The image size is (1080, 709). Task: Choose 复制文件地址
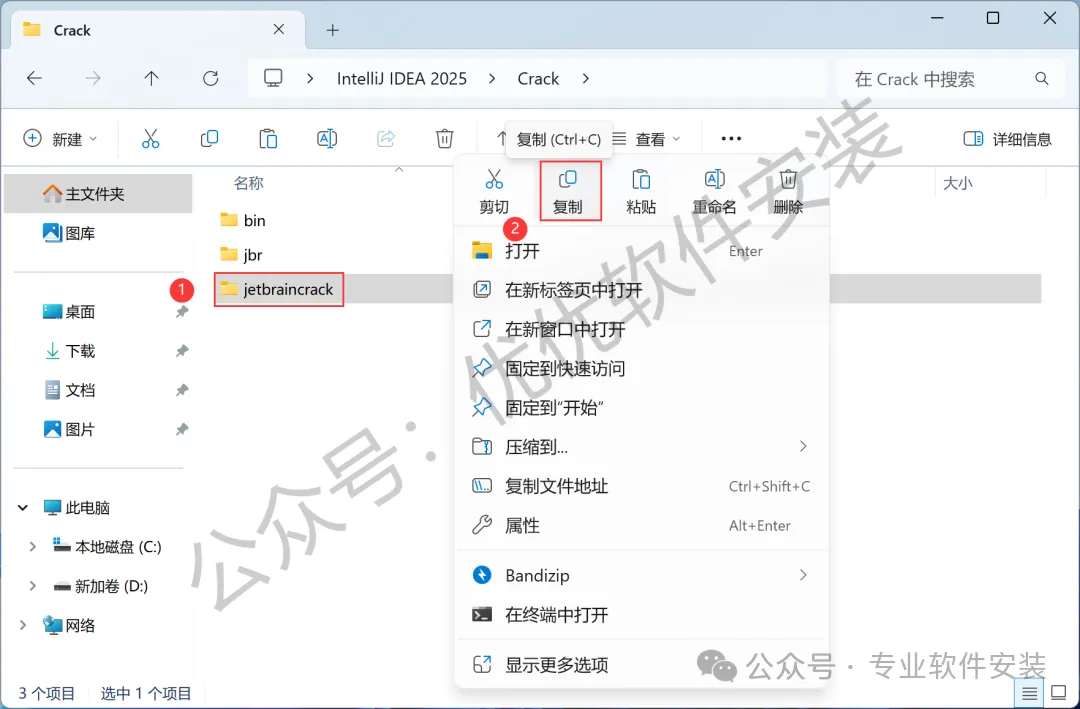(641, 486)
